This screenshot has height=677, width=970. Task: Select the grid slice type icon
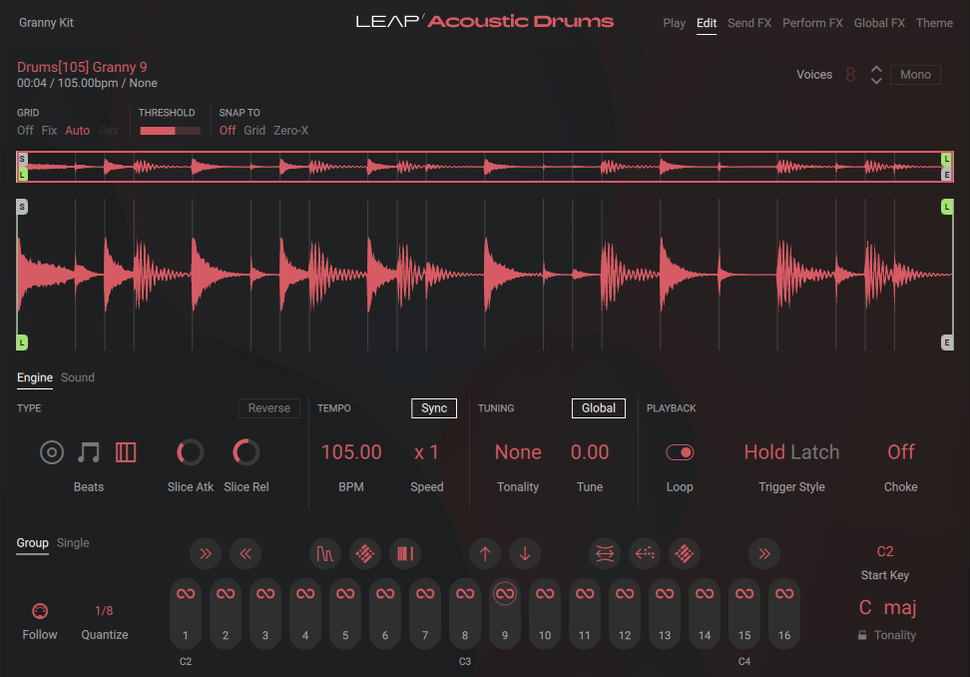(125, 452)
